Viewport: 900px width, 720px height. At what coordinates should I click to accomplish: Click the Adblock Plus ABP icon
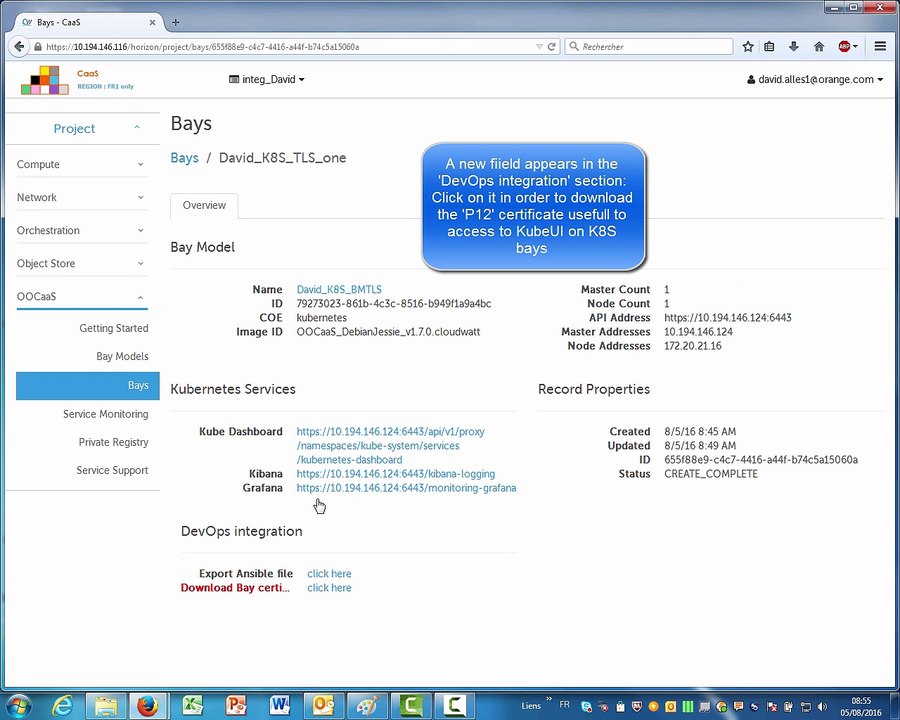844,47
